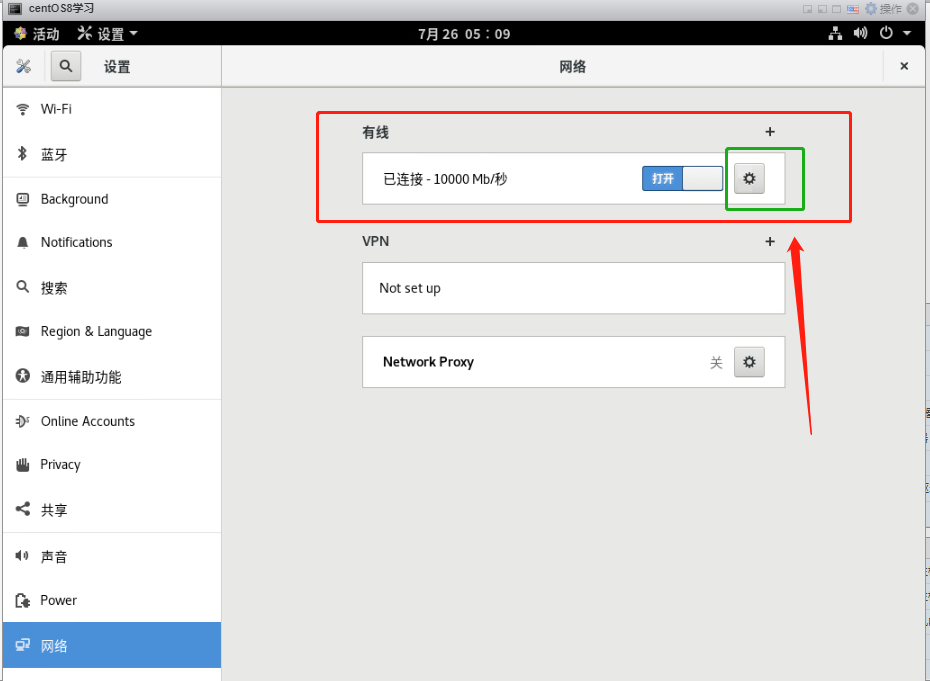Click the speaker icon beside 声音
This screenshot has width=930, height=681.
tap(22, 556)
